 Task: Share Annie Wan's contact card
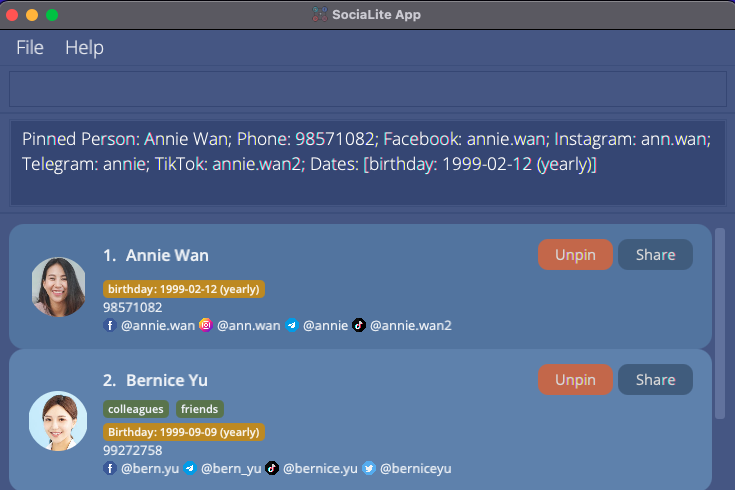tap(655, 255)
